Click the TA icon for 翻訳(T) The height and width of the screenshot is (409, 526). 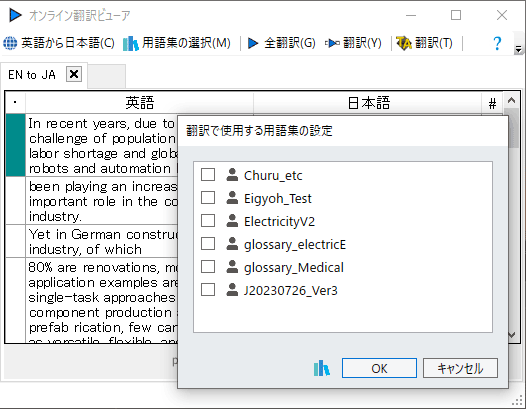click(404, 43)
